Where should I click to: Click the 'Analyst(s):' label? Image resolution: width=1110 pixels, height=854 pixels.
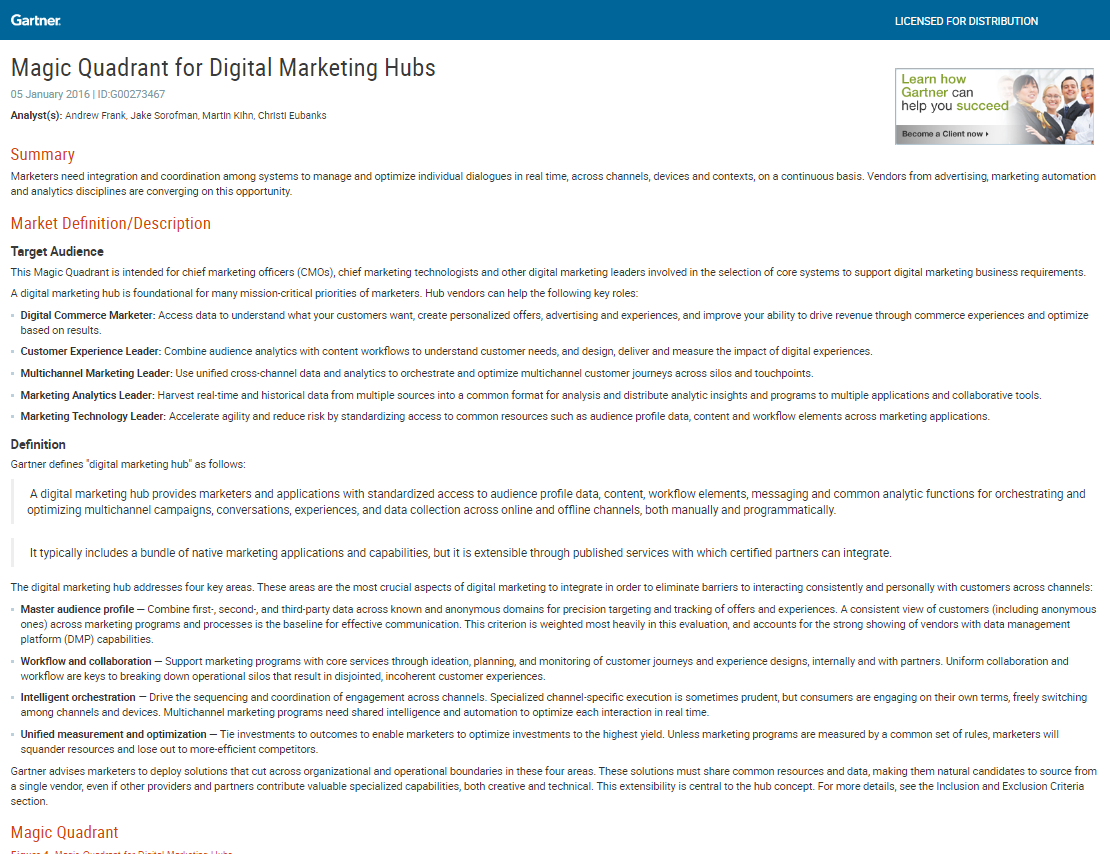tap(36, 115)
